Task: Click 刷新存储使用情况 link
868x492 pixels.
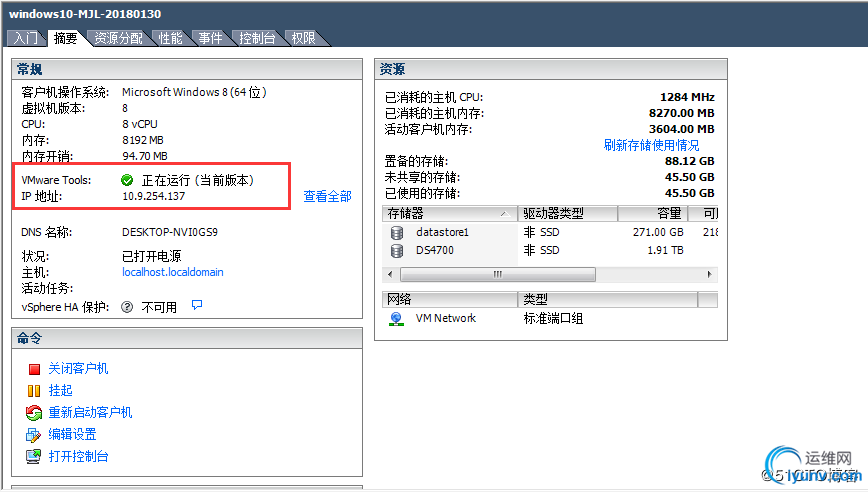Action: [x=651, y=146]
